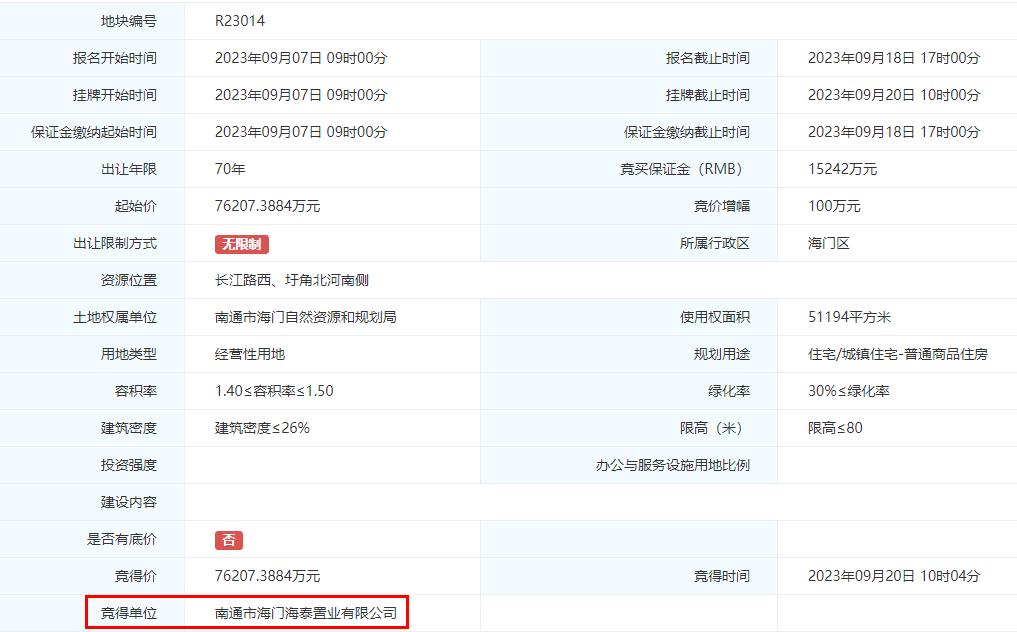Screen dimensions: 1017x632
Task: Click the 竞价增幅 value 100万元
Action: tap(834, 206)
